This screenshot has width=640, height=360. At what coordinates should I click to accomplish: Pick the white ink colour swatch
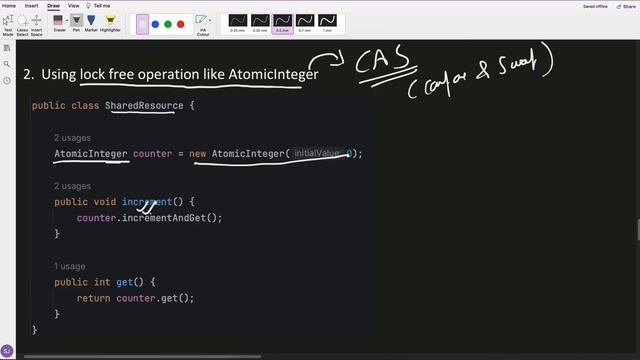(x=142, y=24)
